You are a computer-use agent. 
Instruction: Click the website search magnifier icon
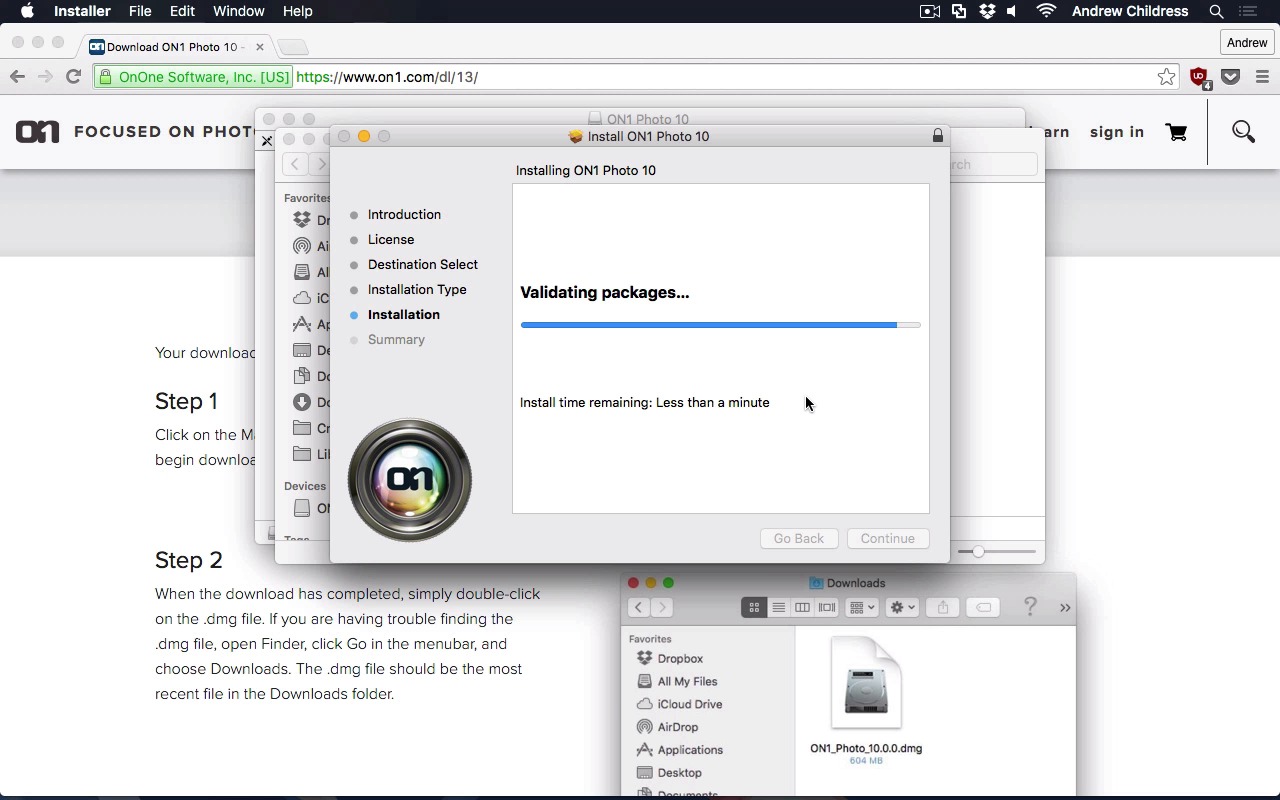coord(1243,132)
